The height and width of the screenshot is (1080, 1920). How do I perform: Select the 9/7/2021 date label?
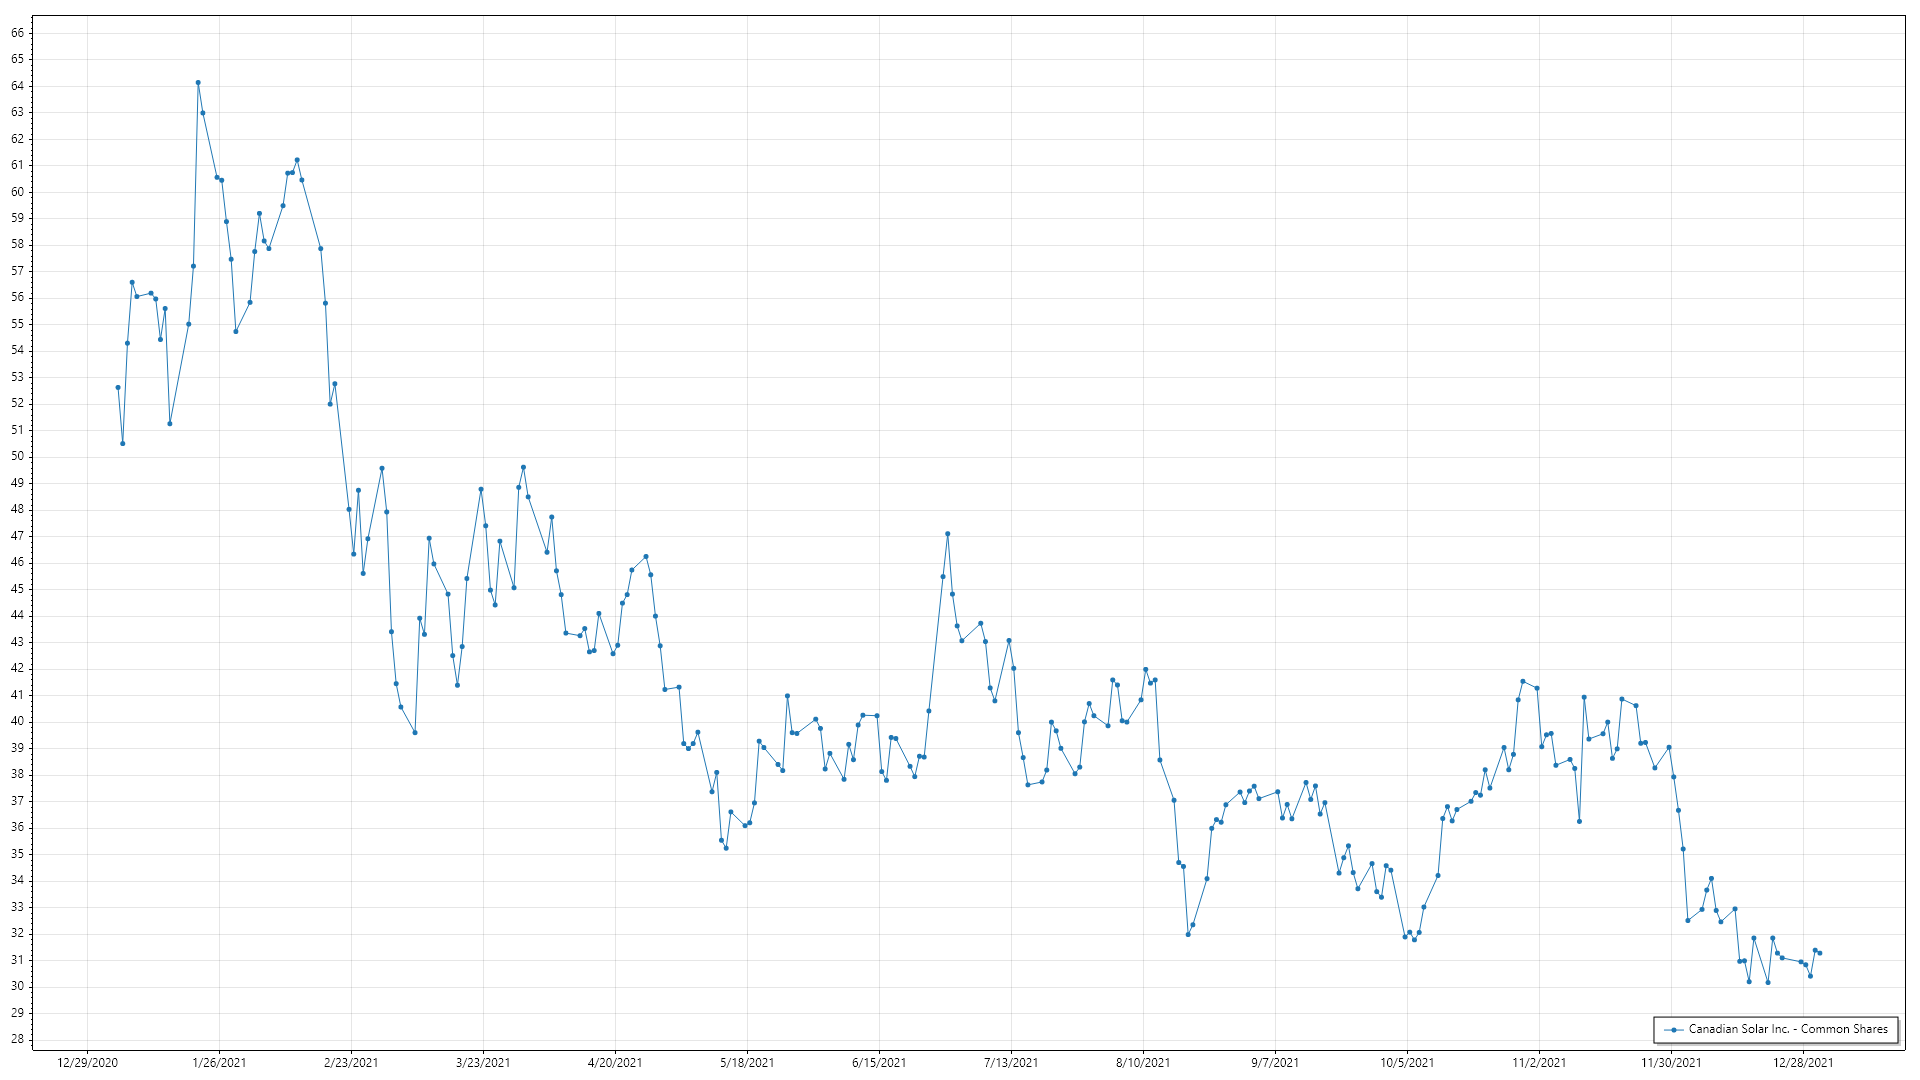pos(1275,1063)
